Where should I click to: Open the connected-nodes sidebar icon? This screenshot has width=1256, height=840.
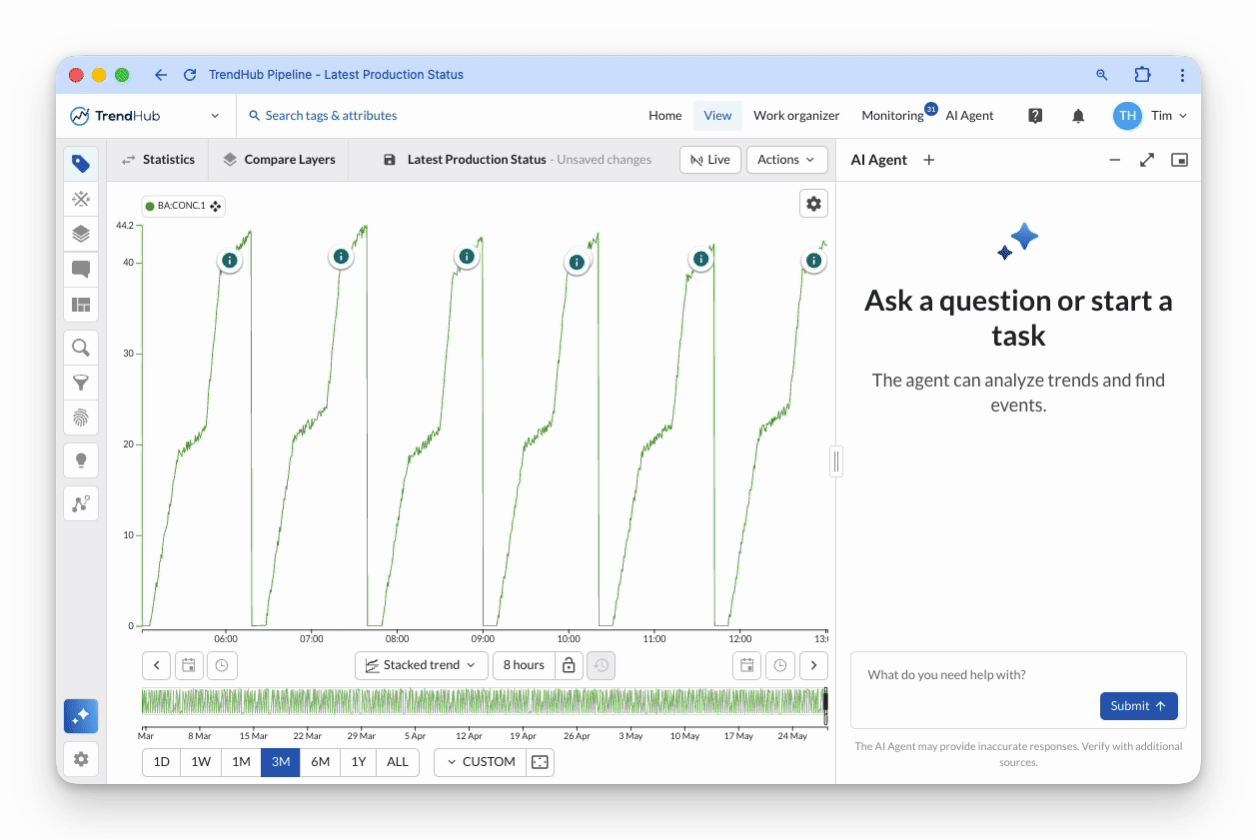click(81, 503)
